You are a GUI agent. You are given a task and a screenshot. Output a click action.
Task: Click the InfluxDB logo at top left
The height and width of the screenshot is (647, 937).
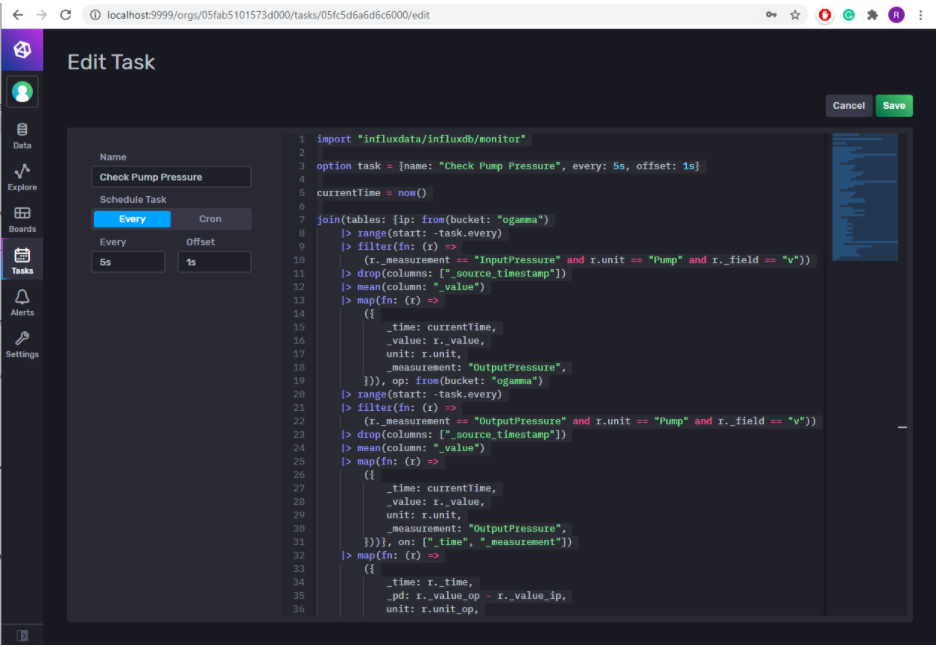coord(22,48)
